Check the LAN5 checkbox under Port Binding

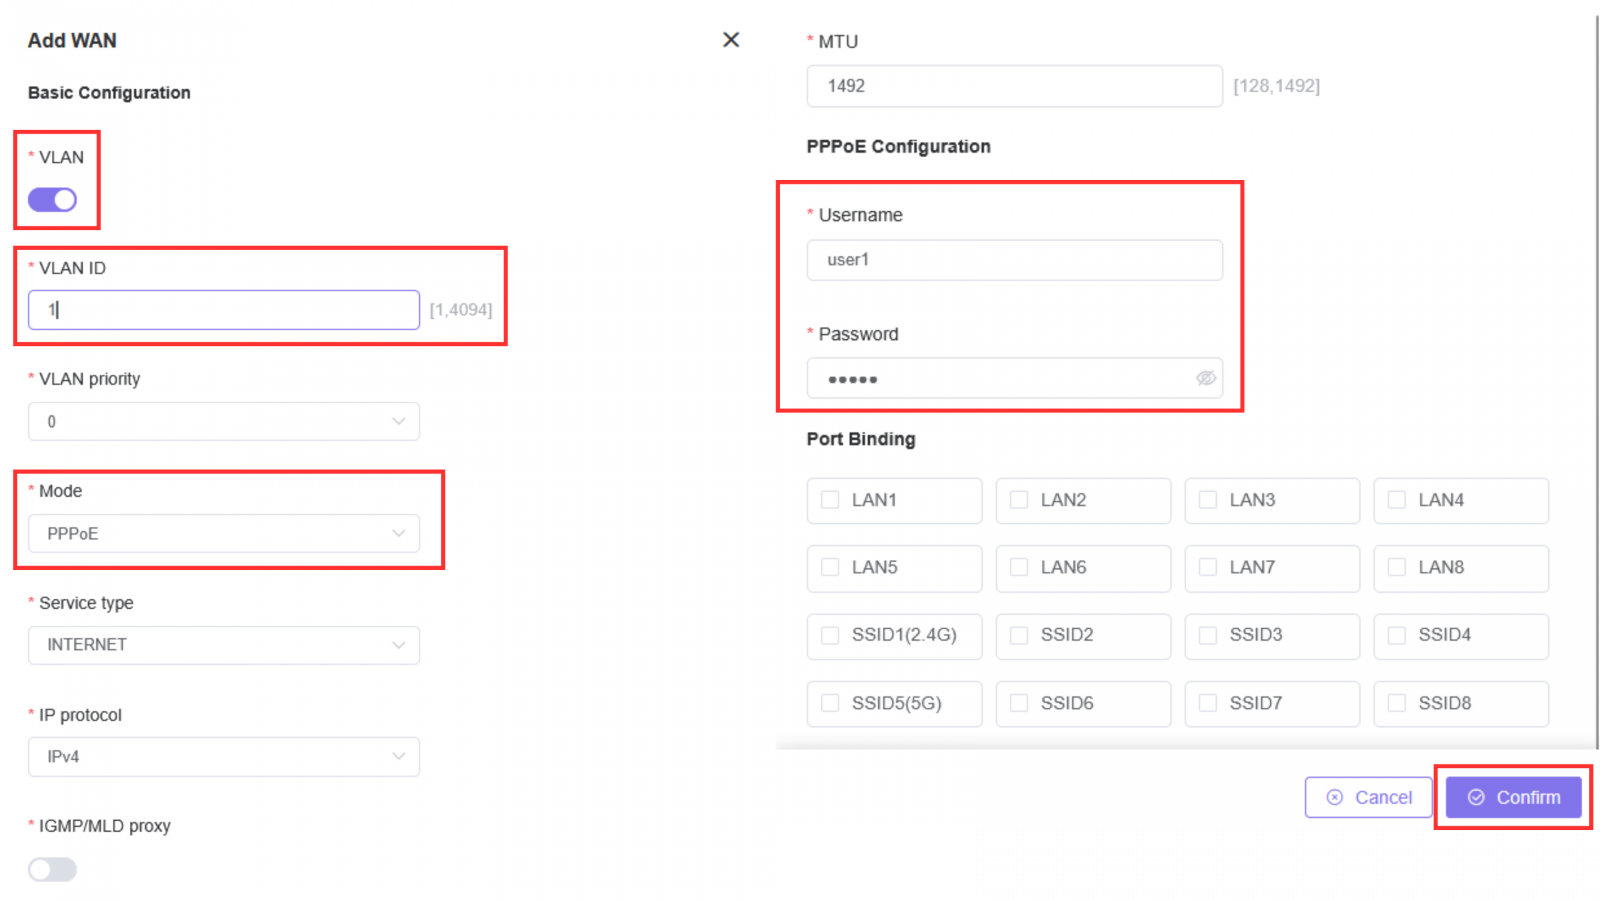tap(830, 568)
